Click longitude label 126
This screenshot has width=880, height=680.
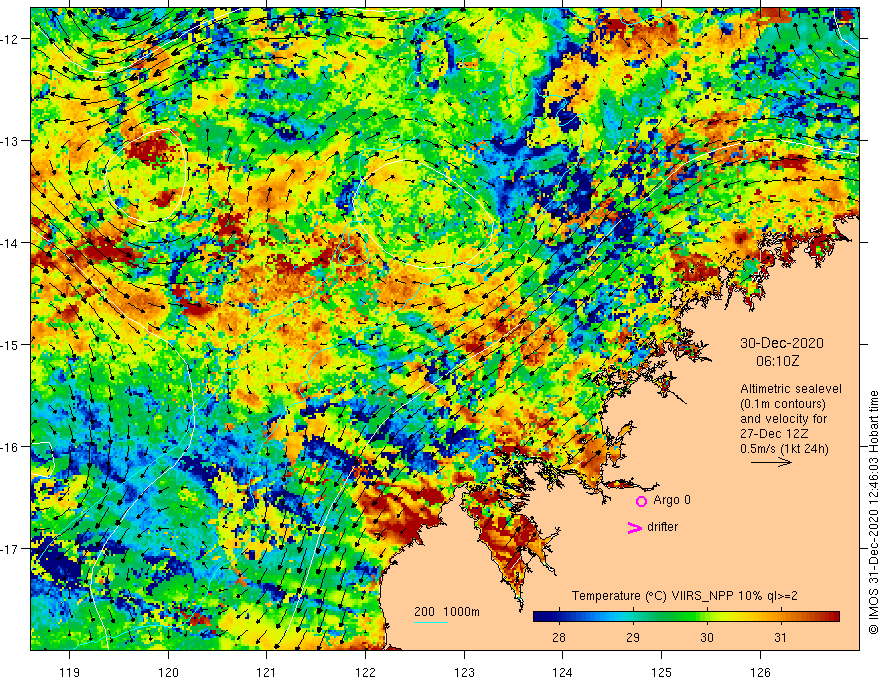click(760, 672)
